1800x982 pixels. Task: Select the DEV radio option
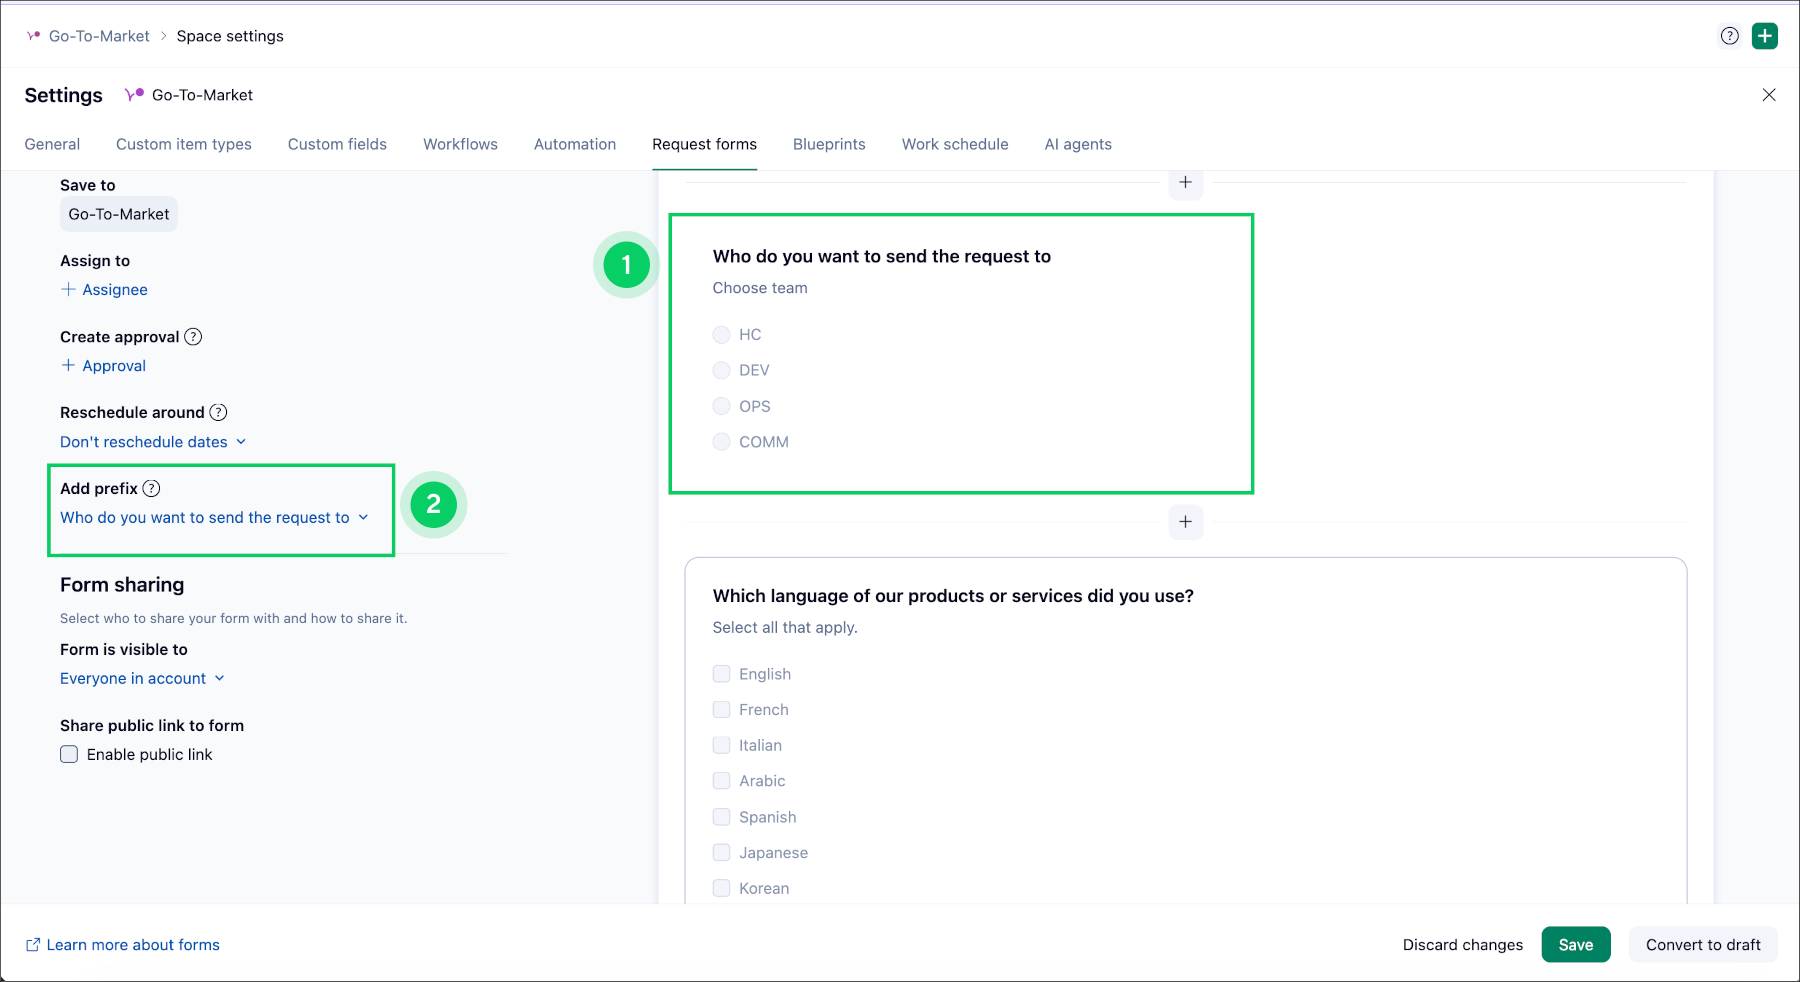(721, 370)
